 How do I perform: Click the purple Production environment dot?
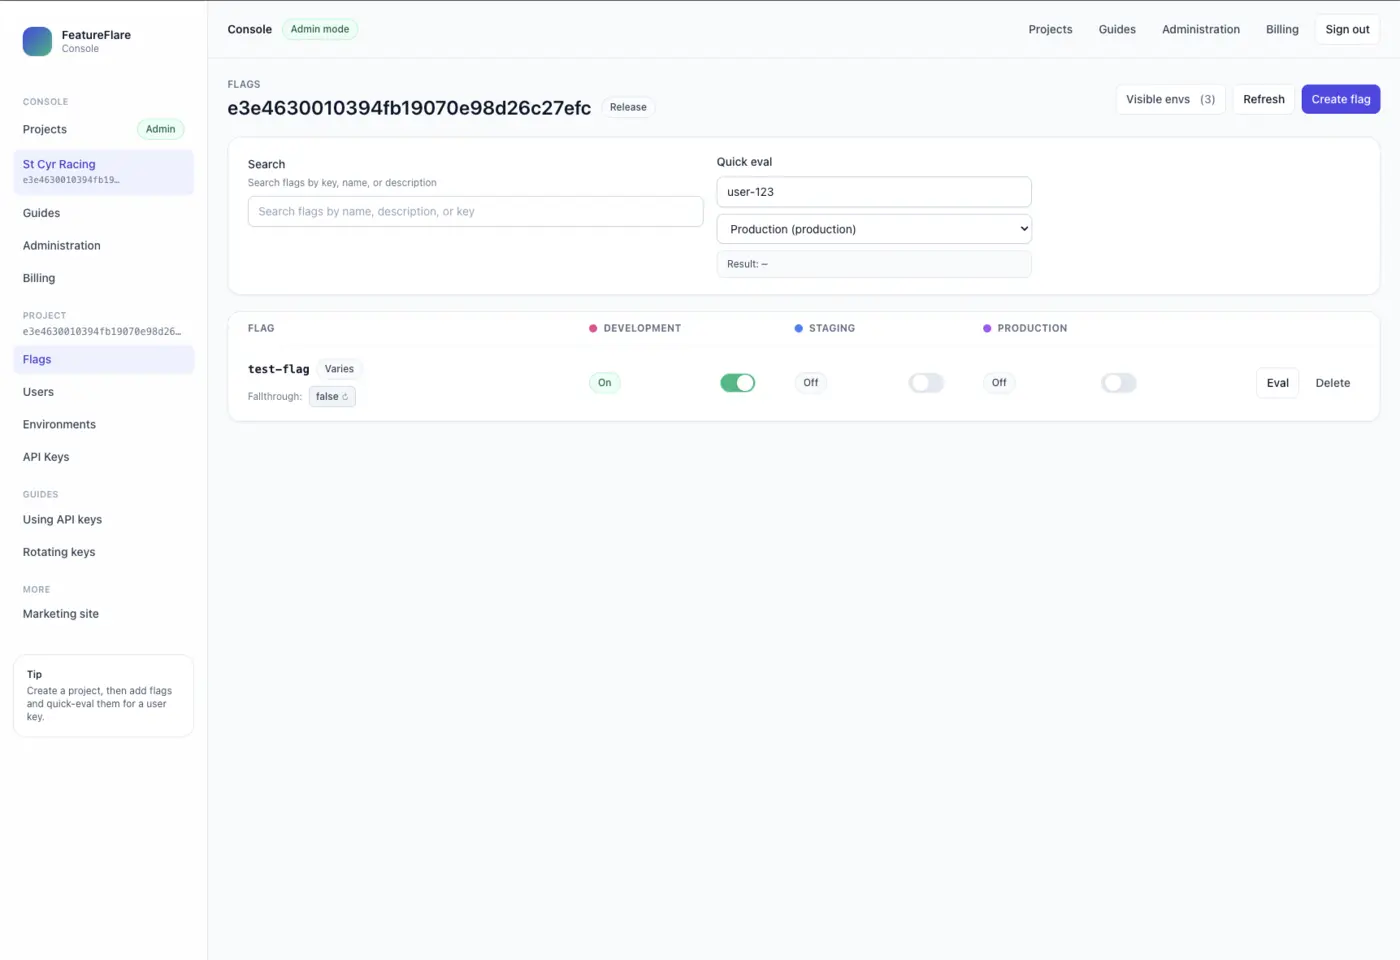(x=985, y=328)
